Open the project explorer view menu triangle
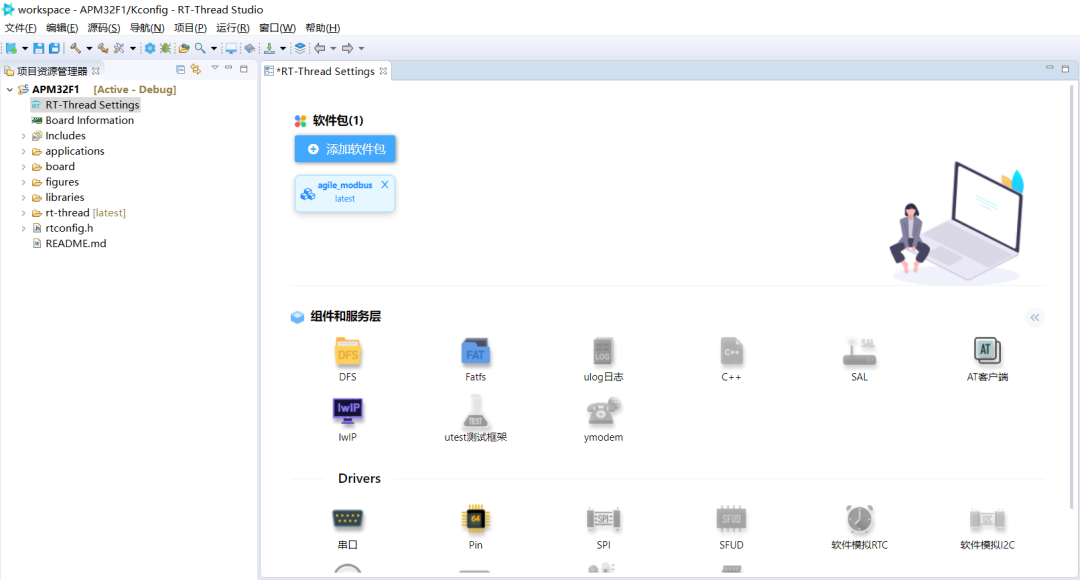 (x=215, y=68)
